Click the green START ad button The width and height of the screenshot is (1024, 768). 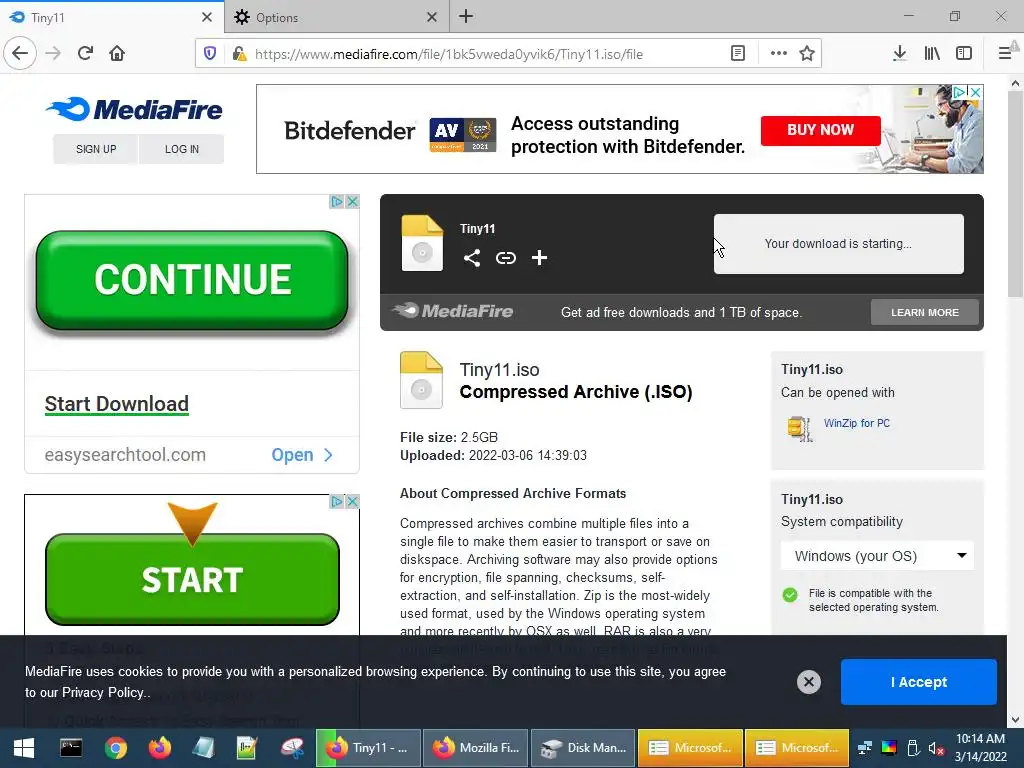tap(192, 579)
